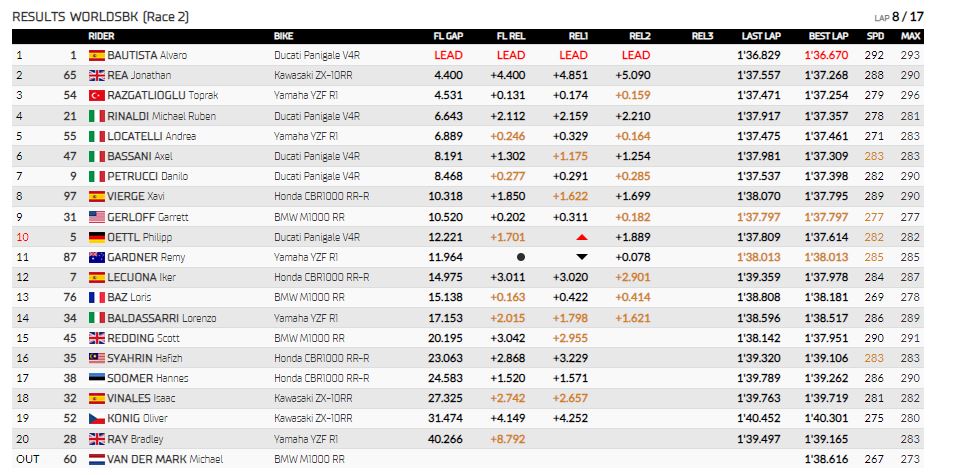
Task: Select the MAX speed column header
Action: (x=910, y=36)
